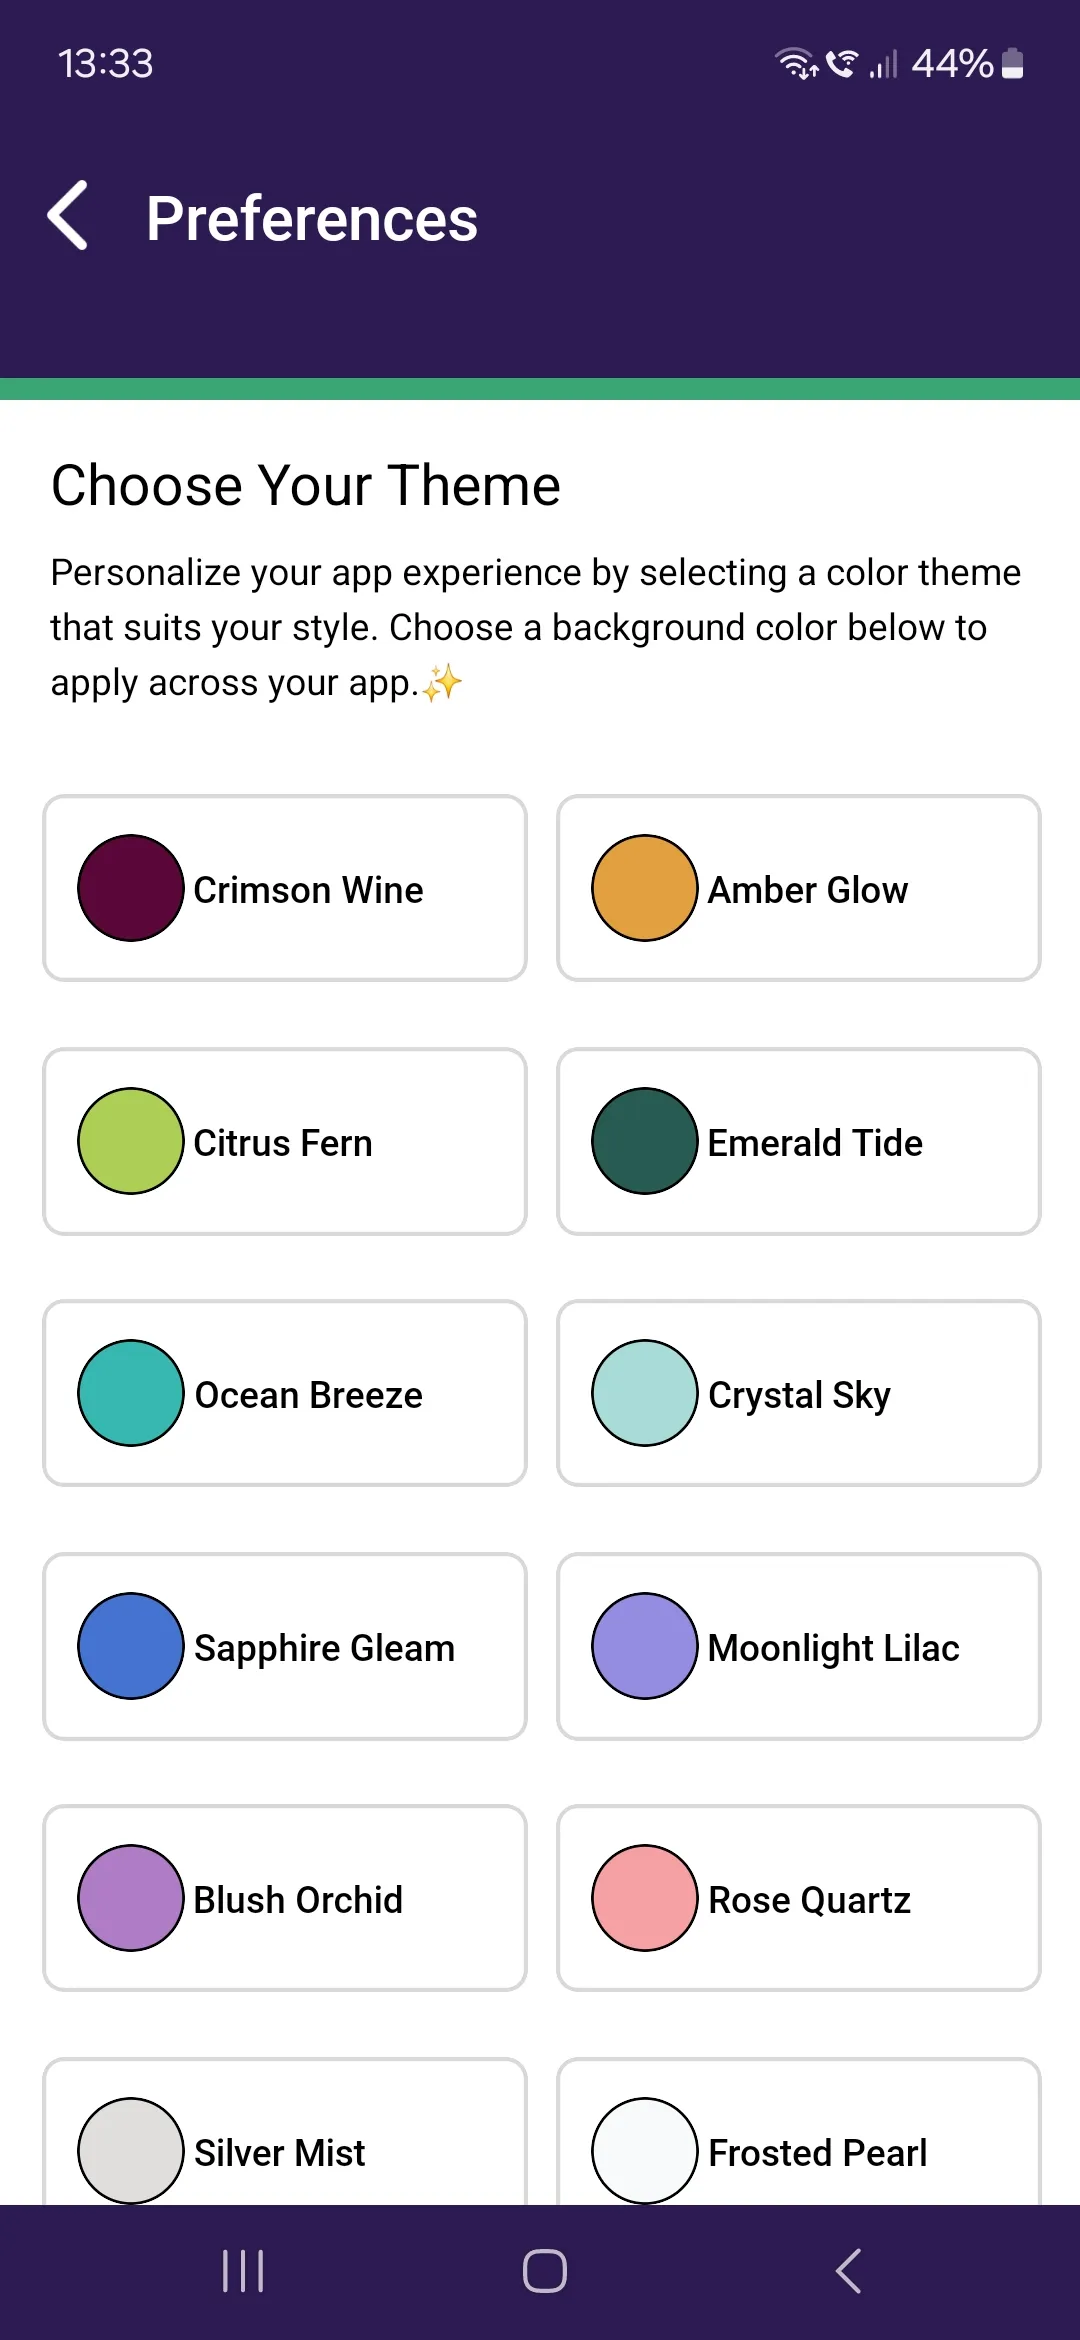The image size is (1080, 2340).
Task: Apply the Silver Mist theme
Action: [285, 2131]
